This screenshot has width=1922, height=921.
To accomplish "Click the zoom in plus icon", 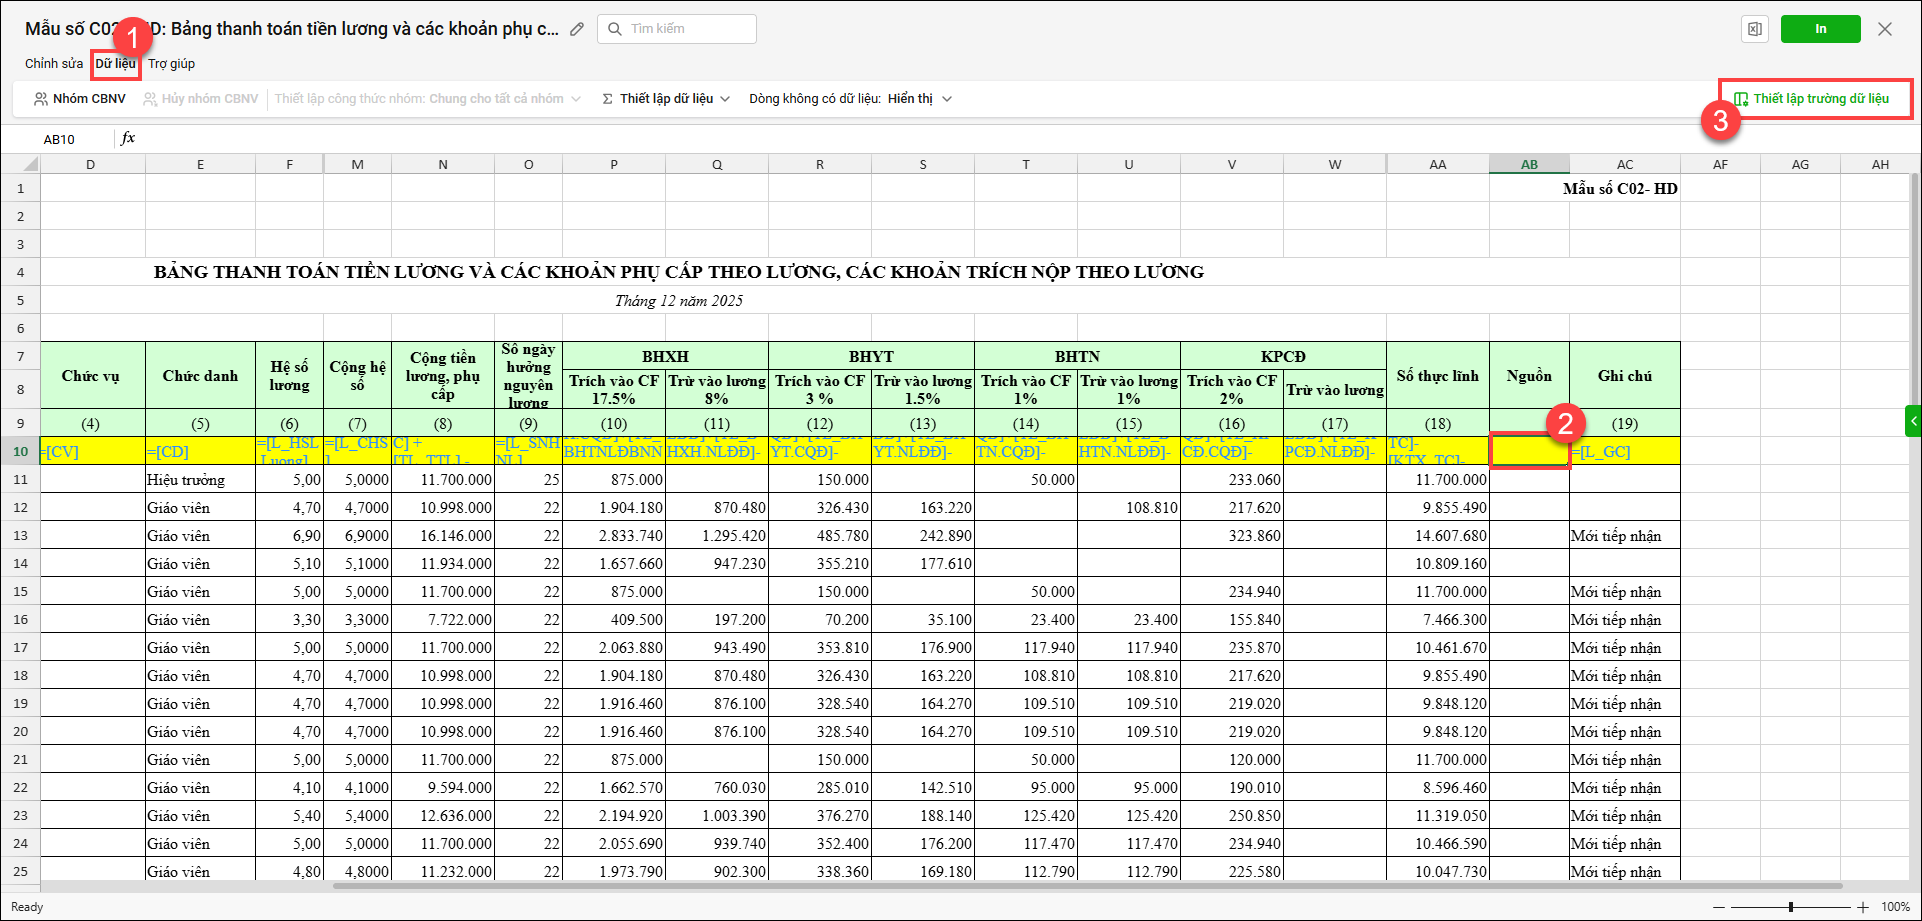I will coord(1863,907).
